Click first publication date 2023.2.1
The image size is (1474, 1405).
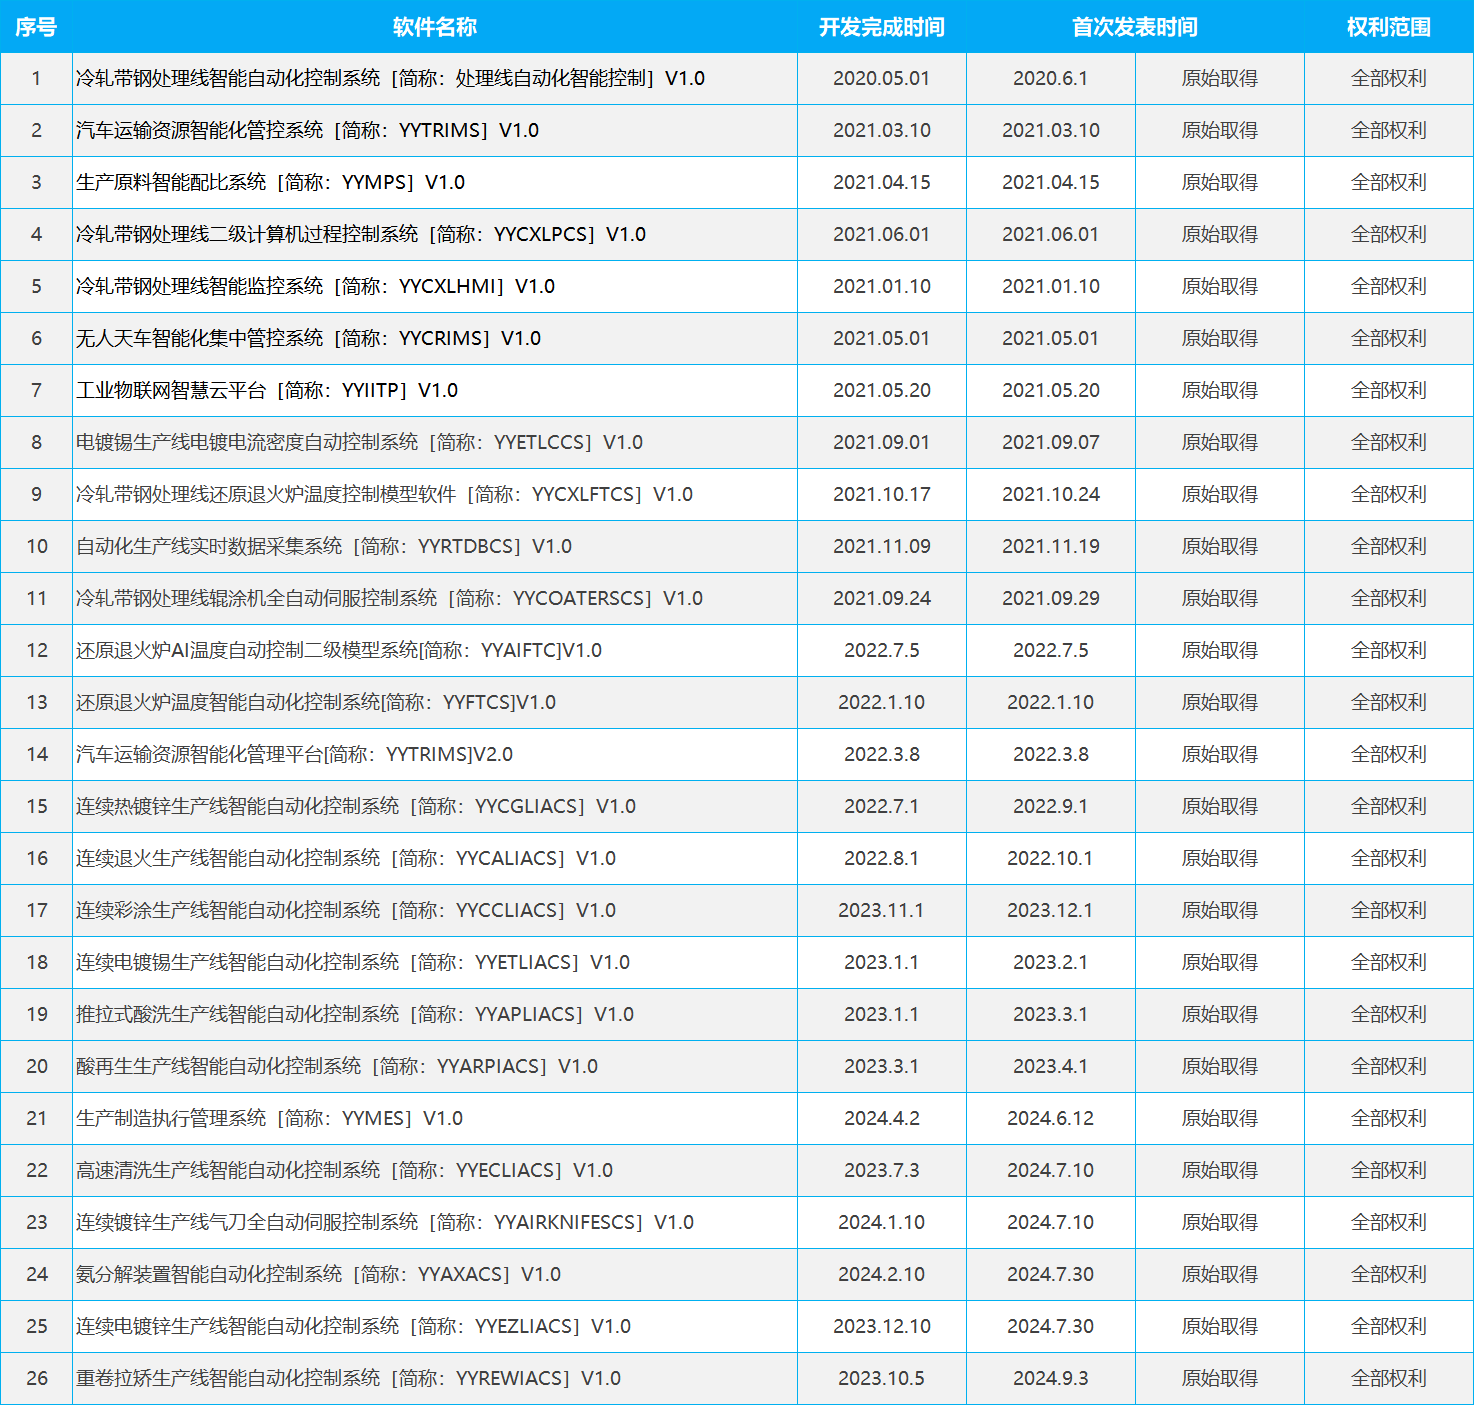1051,963
